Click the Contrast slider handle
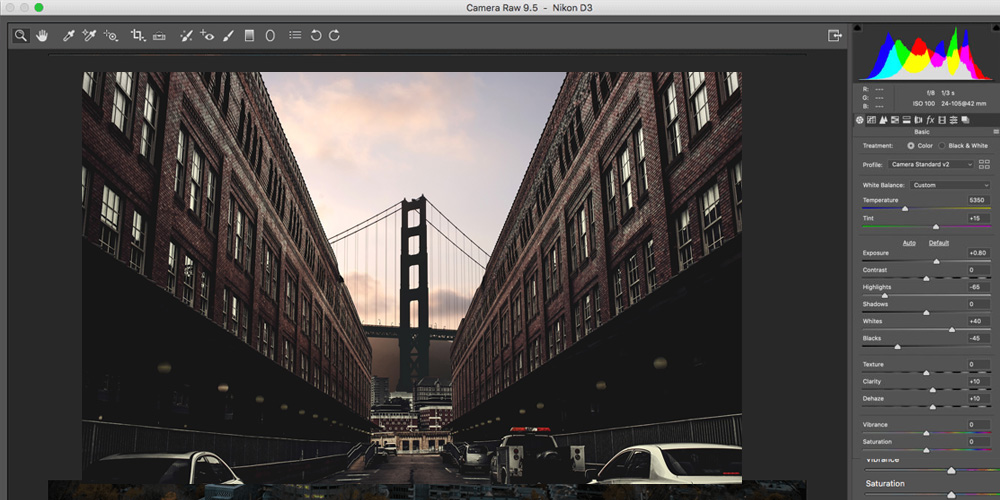This screenshot has width=1000, height=500. click(x=926, y=279)
